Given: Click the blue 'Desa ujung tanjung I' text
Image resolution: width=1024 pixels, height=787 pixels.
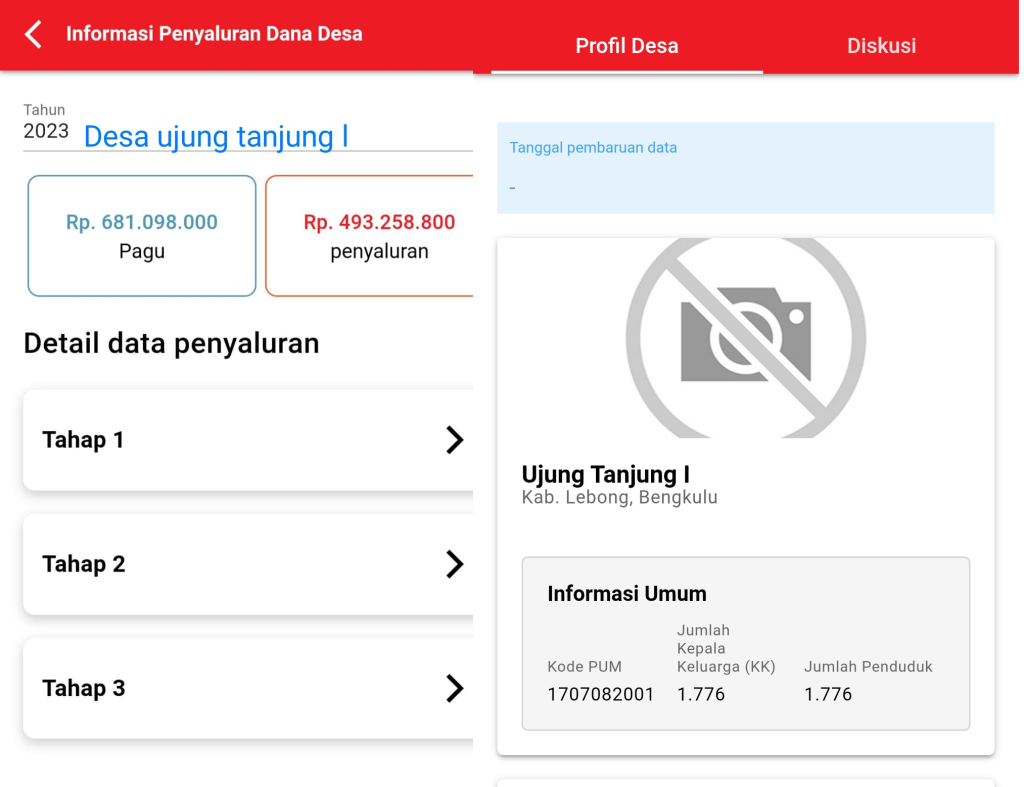Looking at the screenshot, I should (x=216, y=136).
